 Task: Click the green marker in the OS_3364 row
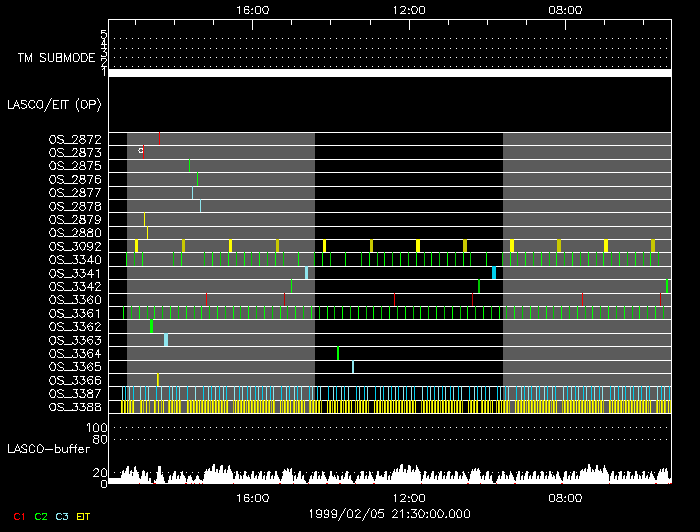click(338, 353)
